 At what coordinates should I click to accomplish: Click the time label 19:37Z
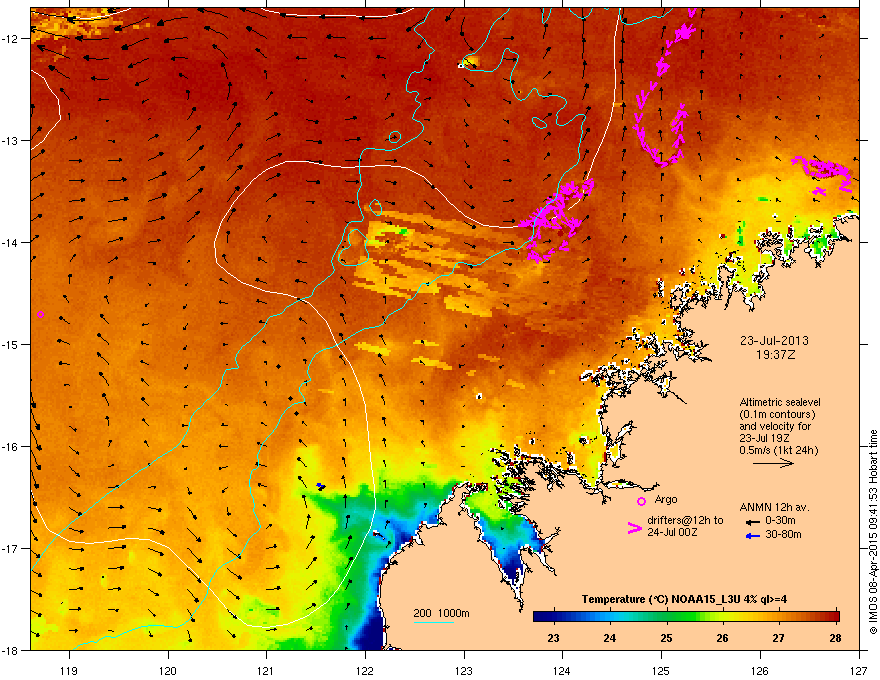775,355
